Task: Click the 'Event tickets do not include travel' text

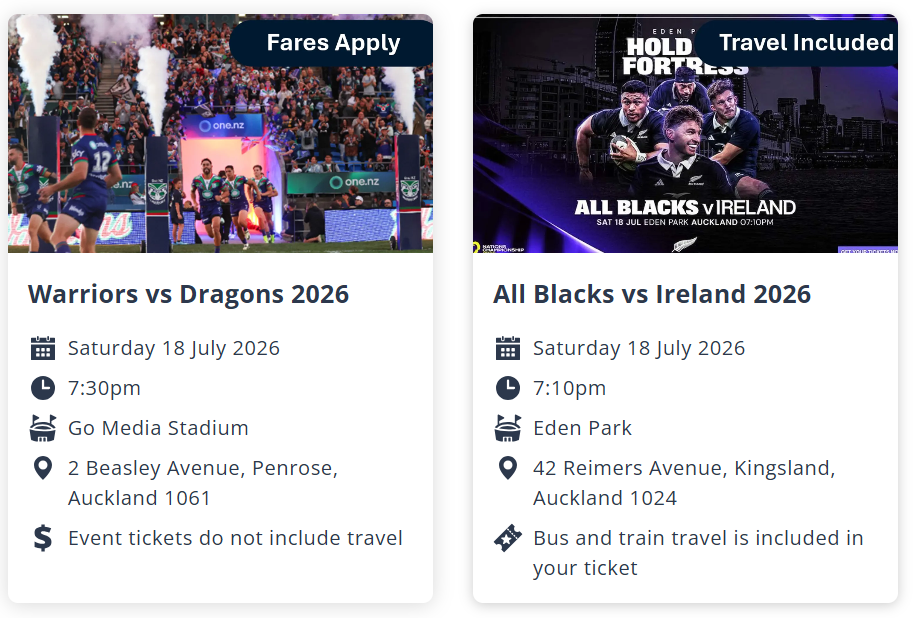Action: point(235,538)
